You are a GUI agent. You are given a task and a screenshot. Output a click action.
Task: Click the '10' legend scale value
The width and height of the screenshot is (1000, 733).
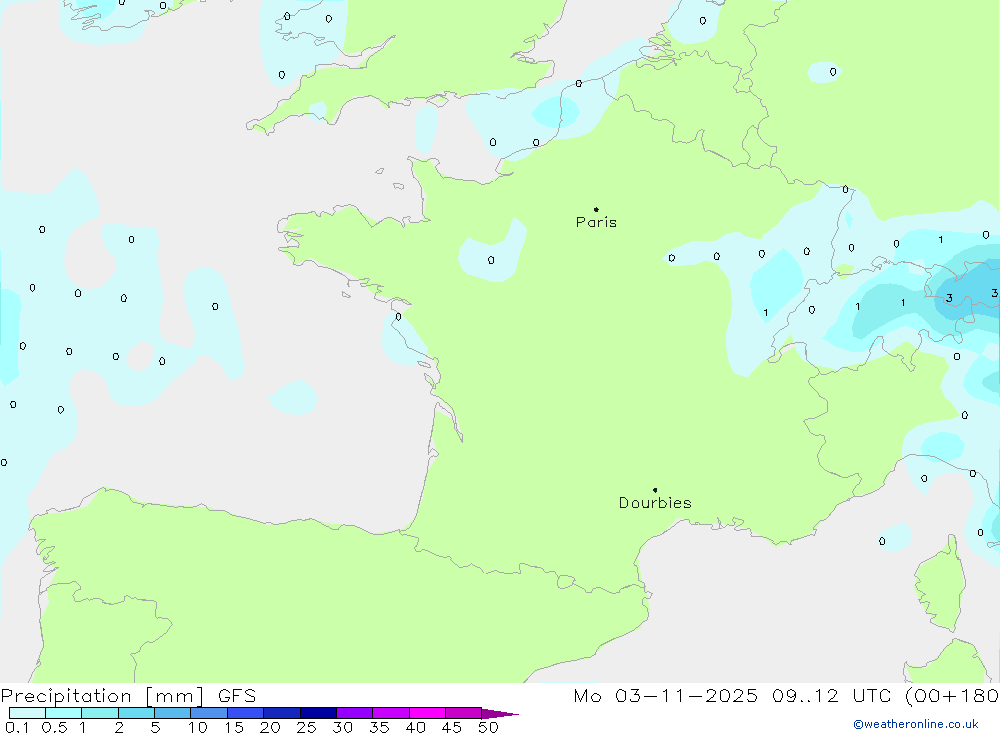(x=198, y=727)
